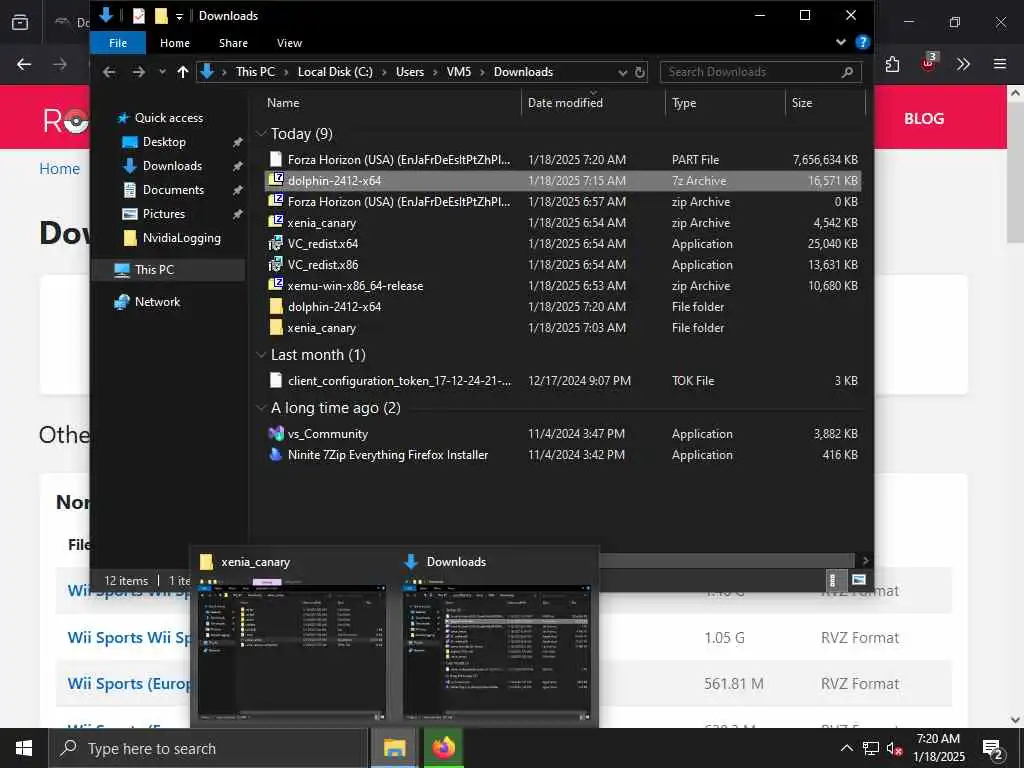Expand the ribbon with the chevron

(840, 42)
